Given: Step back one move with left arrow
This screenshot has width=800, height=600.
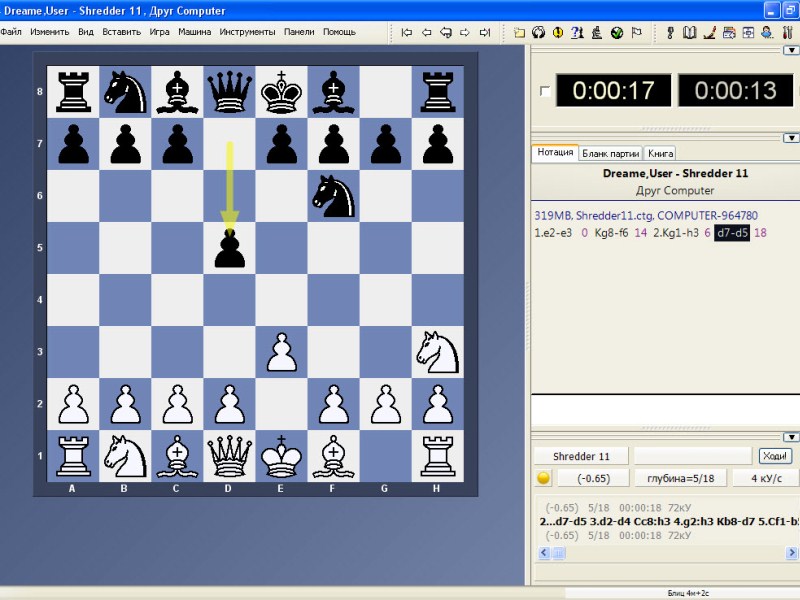Looking at the screenshot, I should tap(426, 32).
